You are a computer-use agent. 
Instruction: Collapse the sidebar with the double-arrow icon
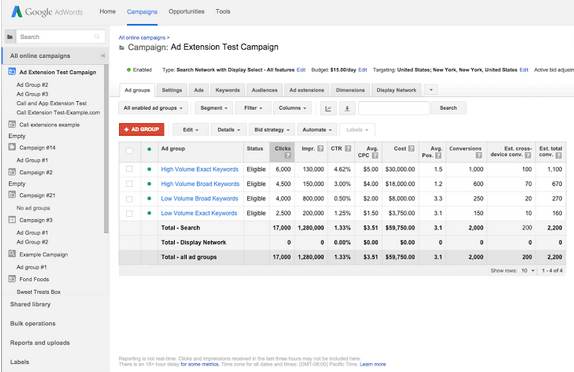click(x=103, y=56)
